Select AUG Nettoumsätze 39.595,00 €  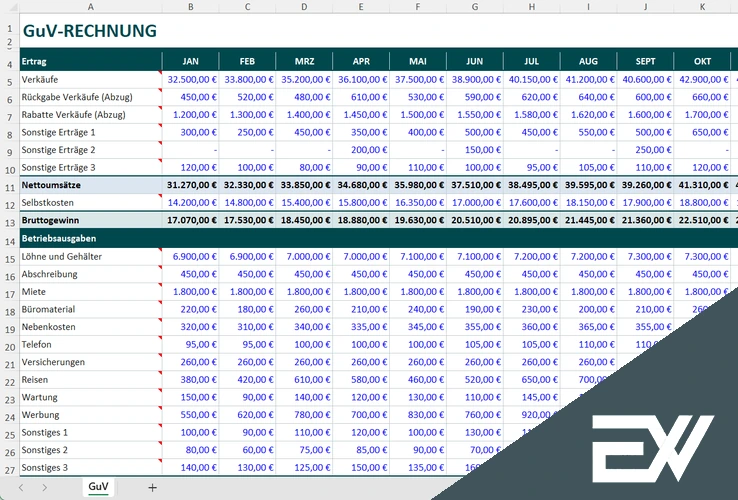[588, 185]
